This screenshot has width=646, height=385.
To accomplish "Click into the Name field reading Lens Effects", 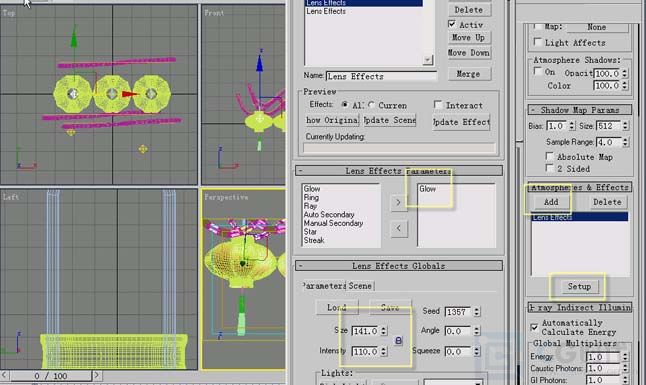I will tap(381, 76).
